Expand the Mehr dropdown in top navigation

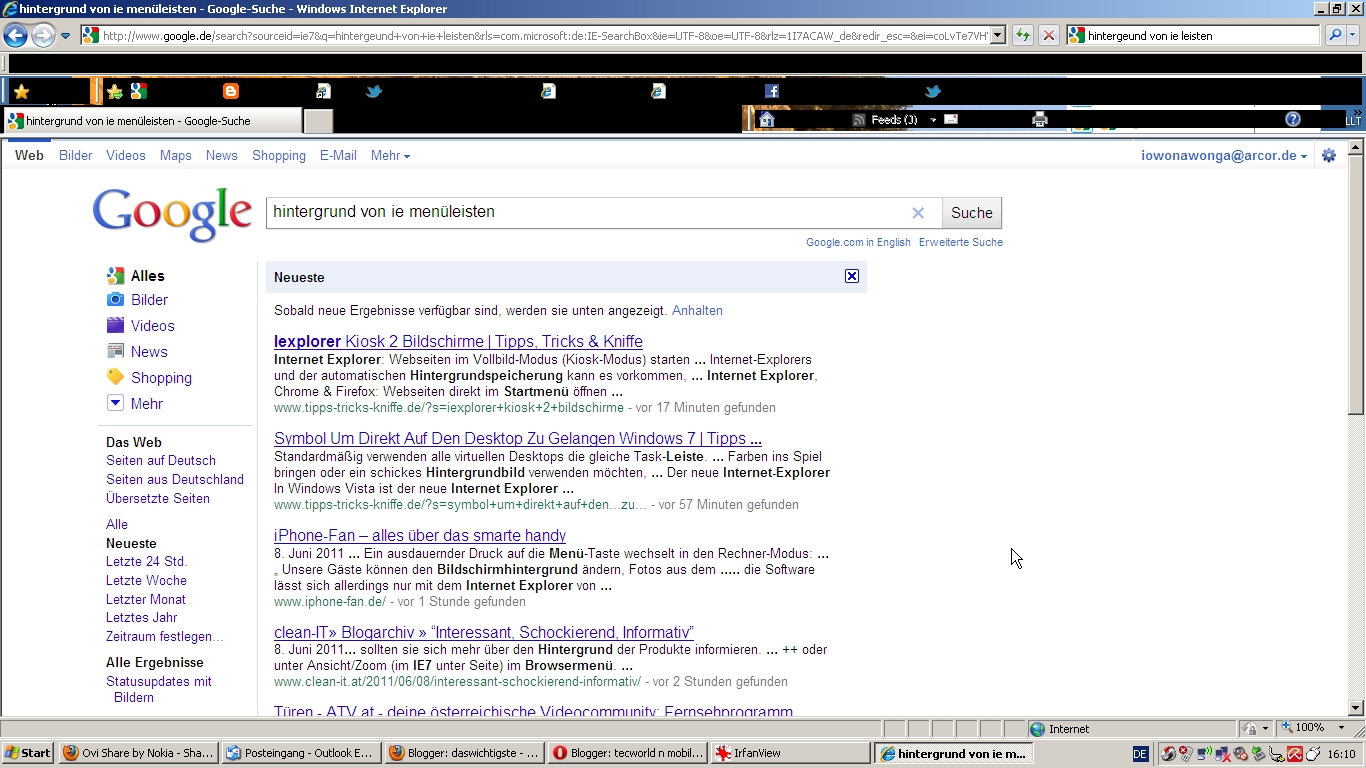point(390,156)
